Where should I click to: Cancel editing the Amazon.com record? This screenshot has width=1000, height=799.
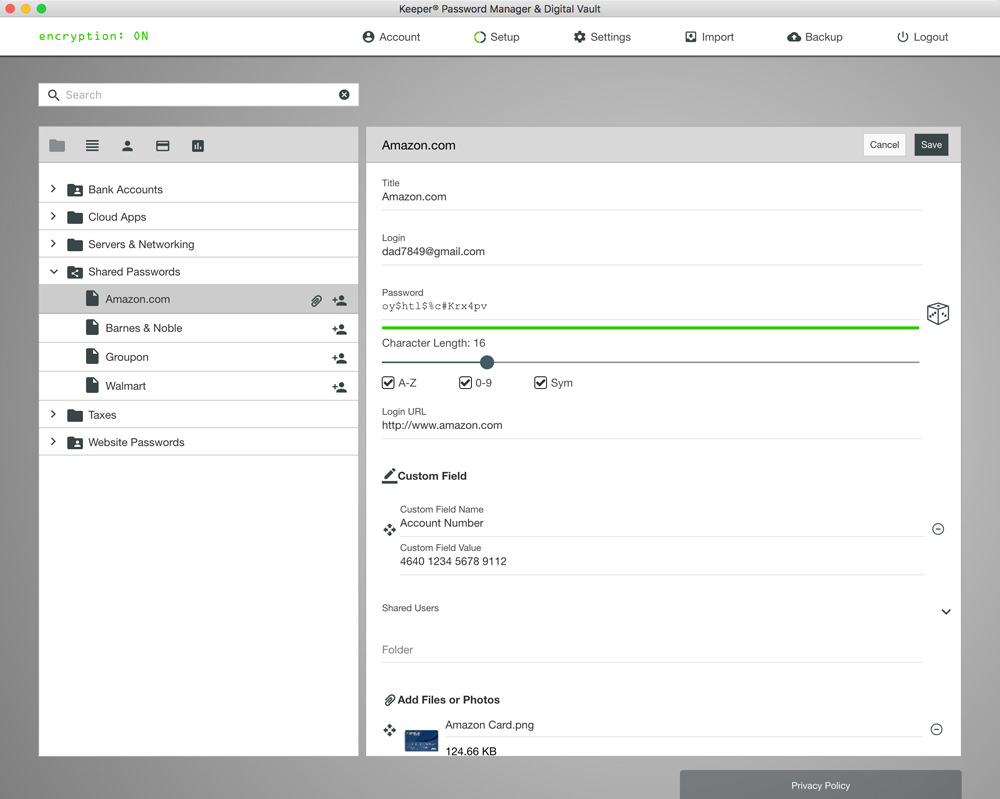pos(884,145)
